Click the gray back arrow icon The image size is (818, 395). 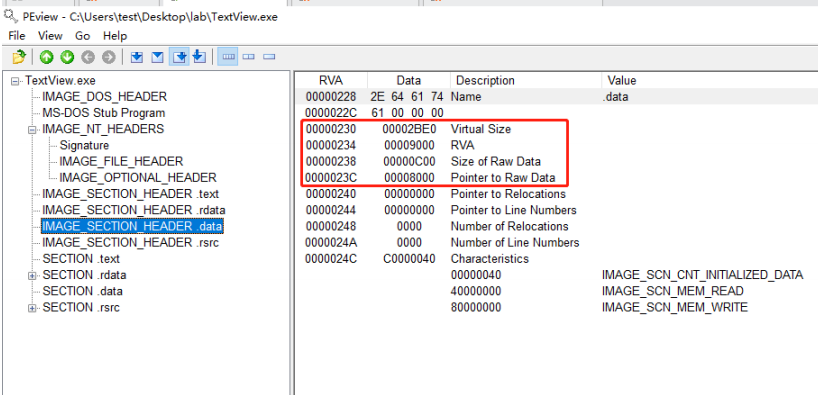[x=88, y=57]
